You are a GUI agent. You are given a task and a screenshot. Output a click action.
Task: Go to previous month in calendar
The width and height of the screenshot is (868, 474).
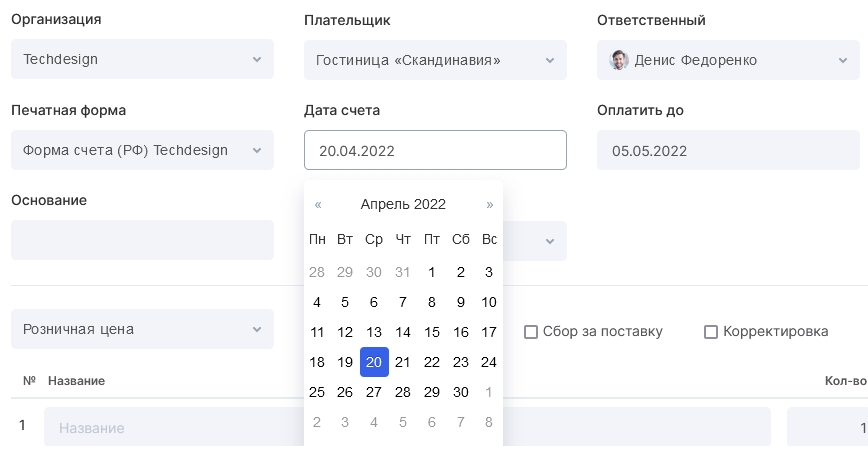318,205
